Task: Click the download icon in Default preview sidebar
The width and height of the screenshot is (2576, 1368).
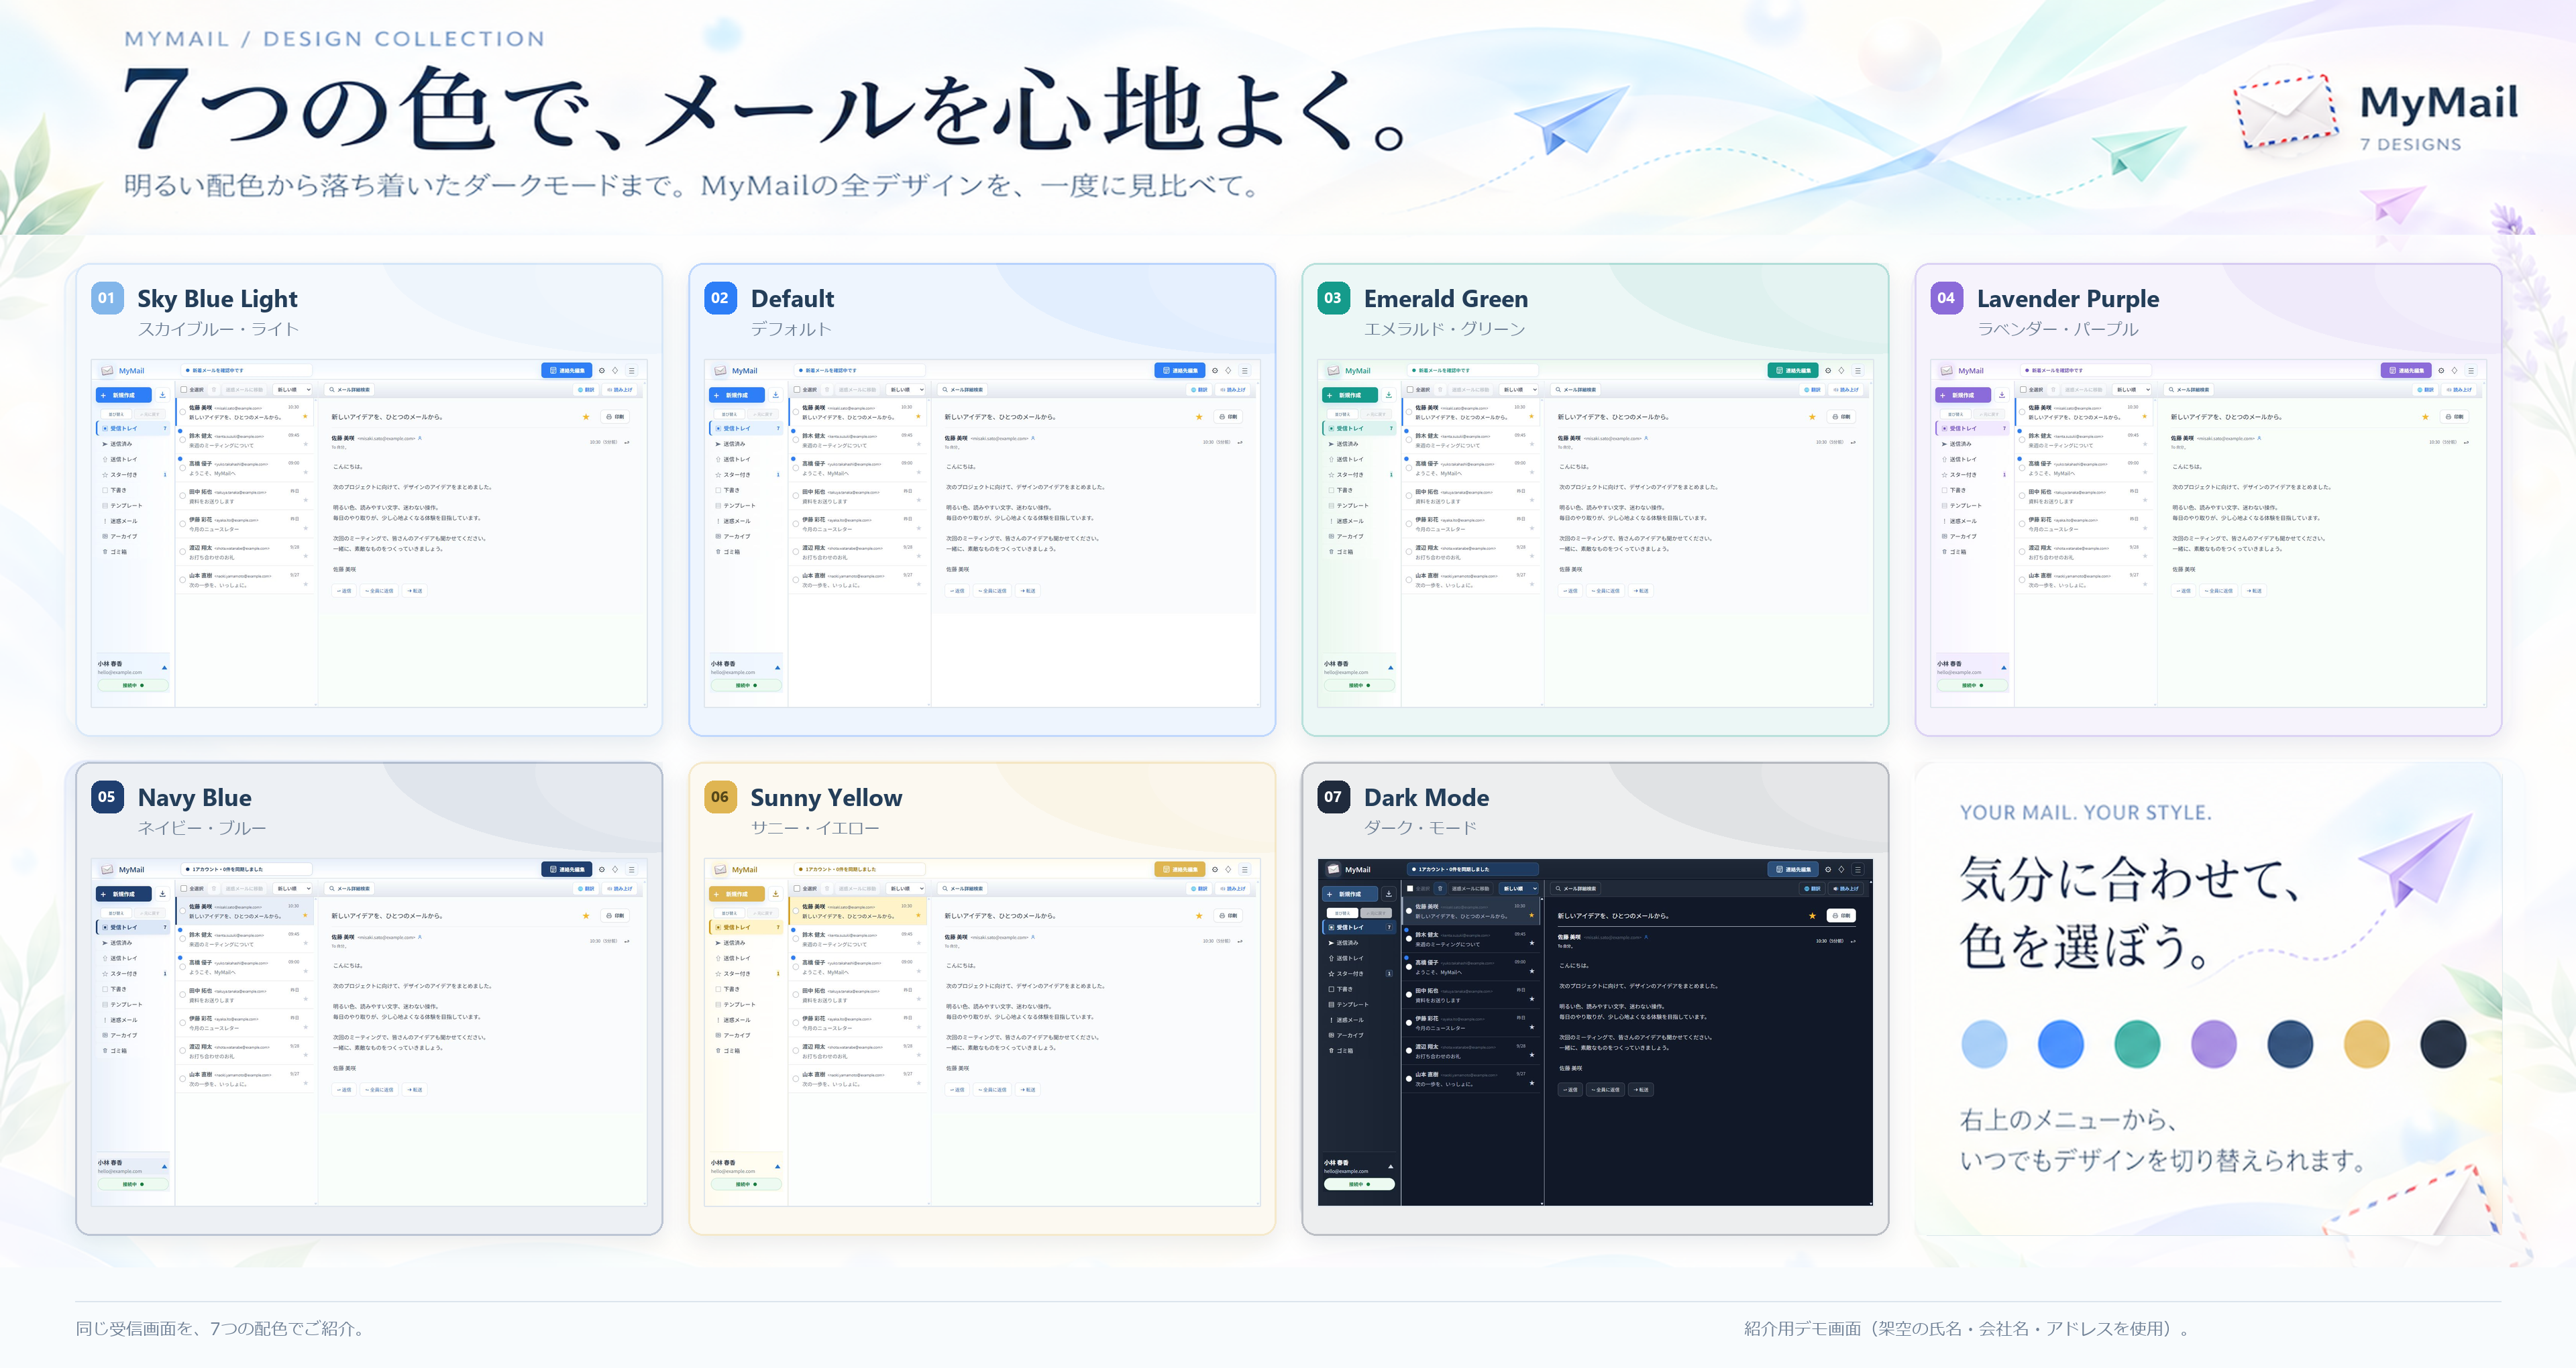Action: (x=775, y=395)
